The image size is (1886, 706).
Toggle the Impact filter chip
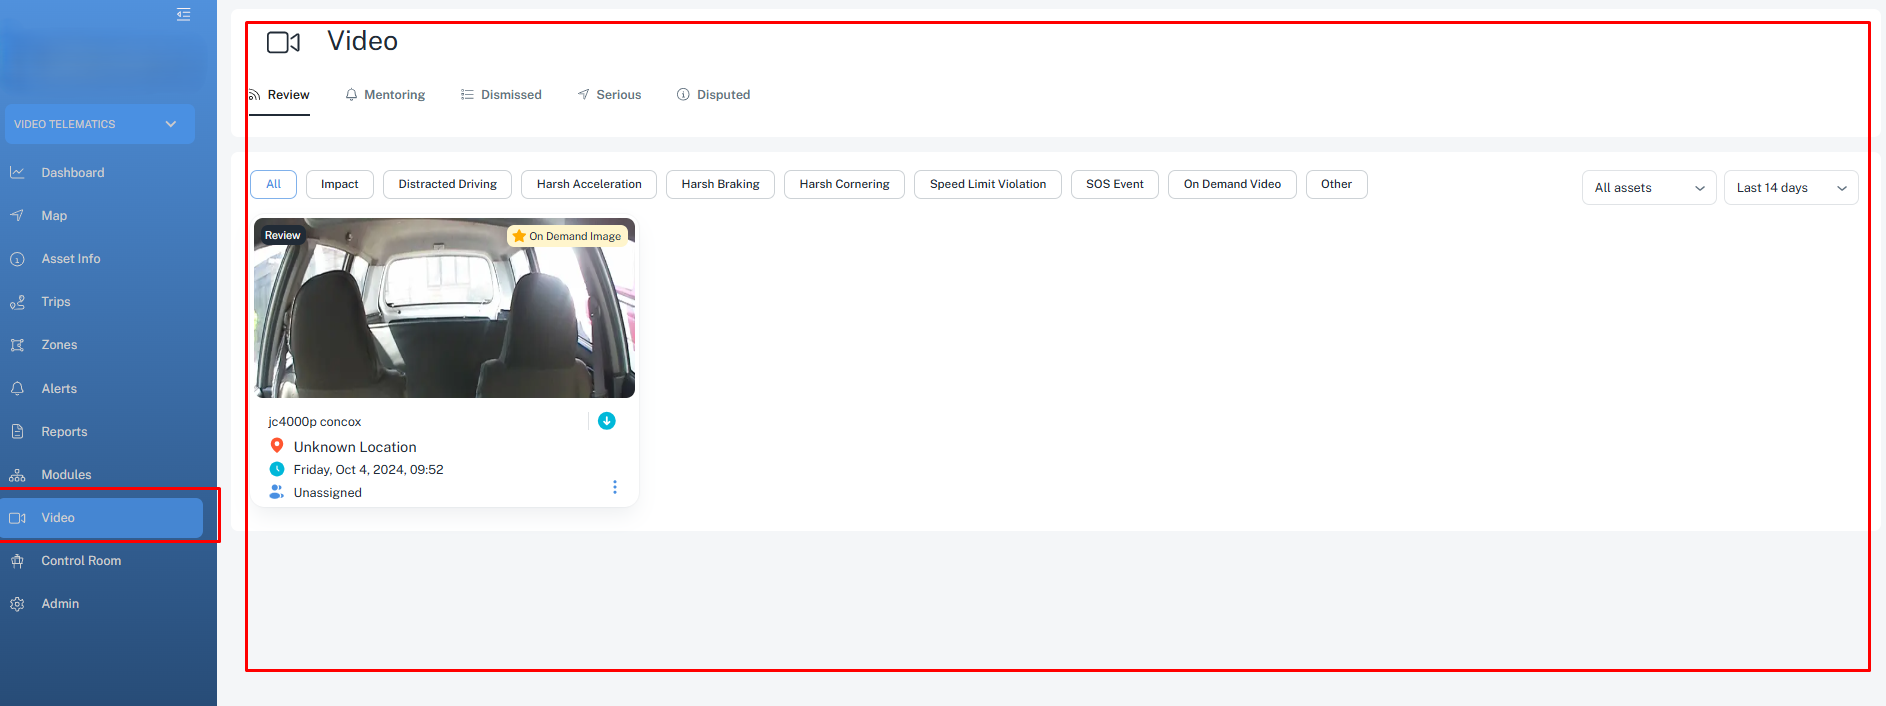tap(339, 185)
